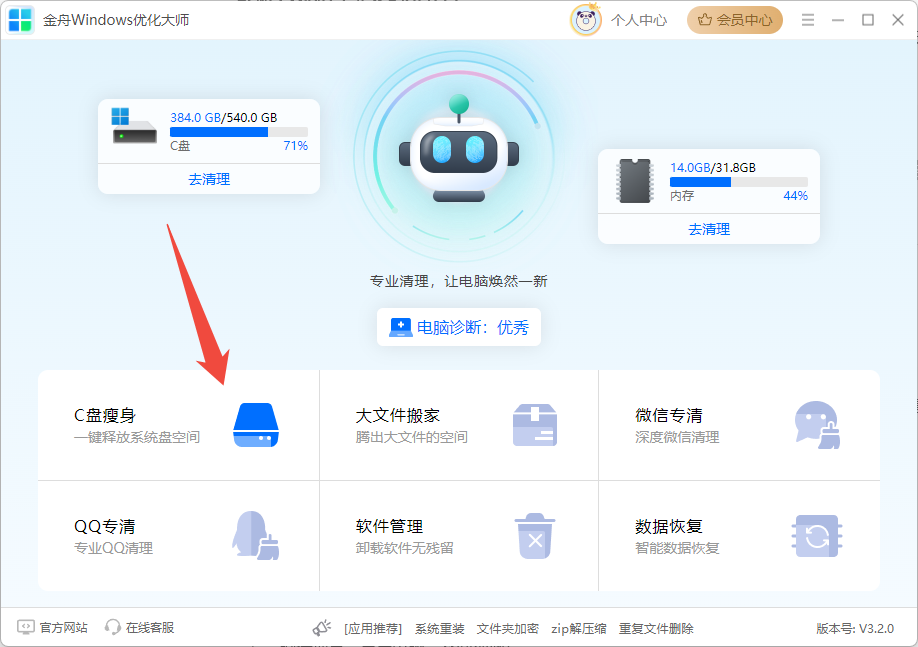Click the megaphone announcement icon

click(321, 628)
